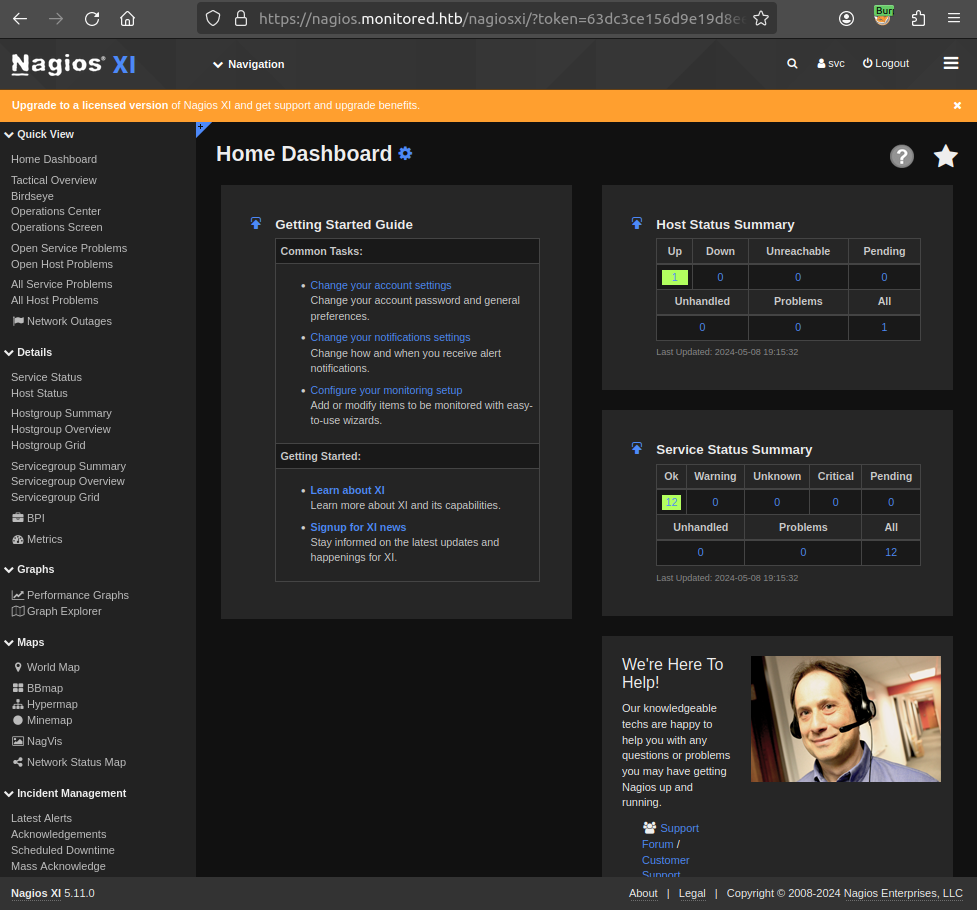Expand the Navigation dropdown
Image resolution: width=977 pixels, height=910 pixels.
[x=249, y=64]
